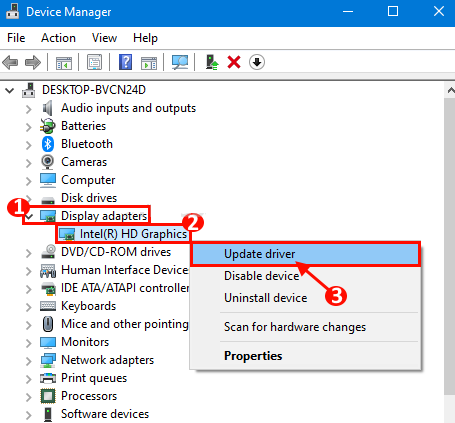Viewport: 455px width, 423px height.
Task: Open the Properties sheet toolbar icon
Action: [94, 62]
